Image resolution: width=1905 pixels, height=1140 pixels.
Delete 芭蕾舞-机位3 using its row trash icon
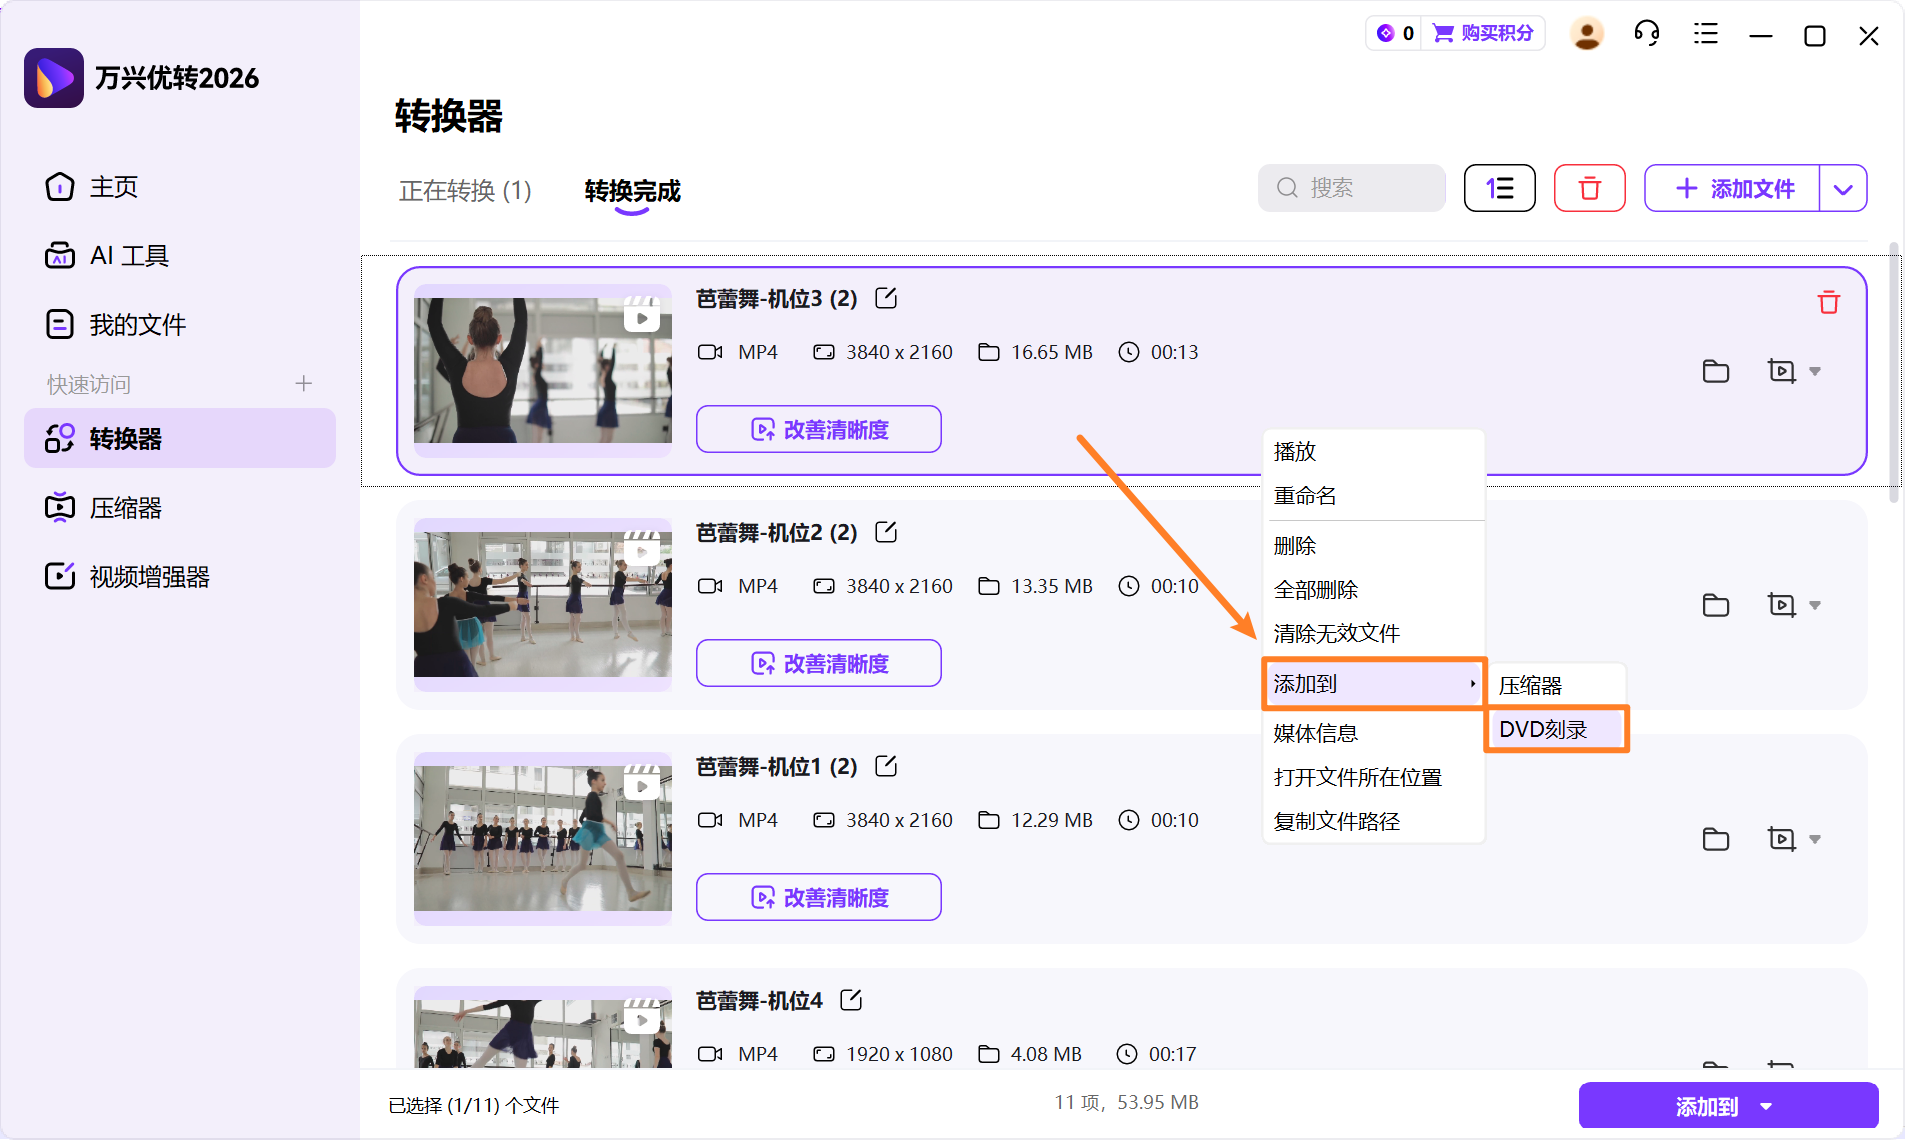1828,301
